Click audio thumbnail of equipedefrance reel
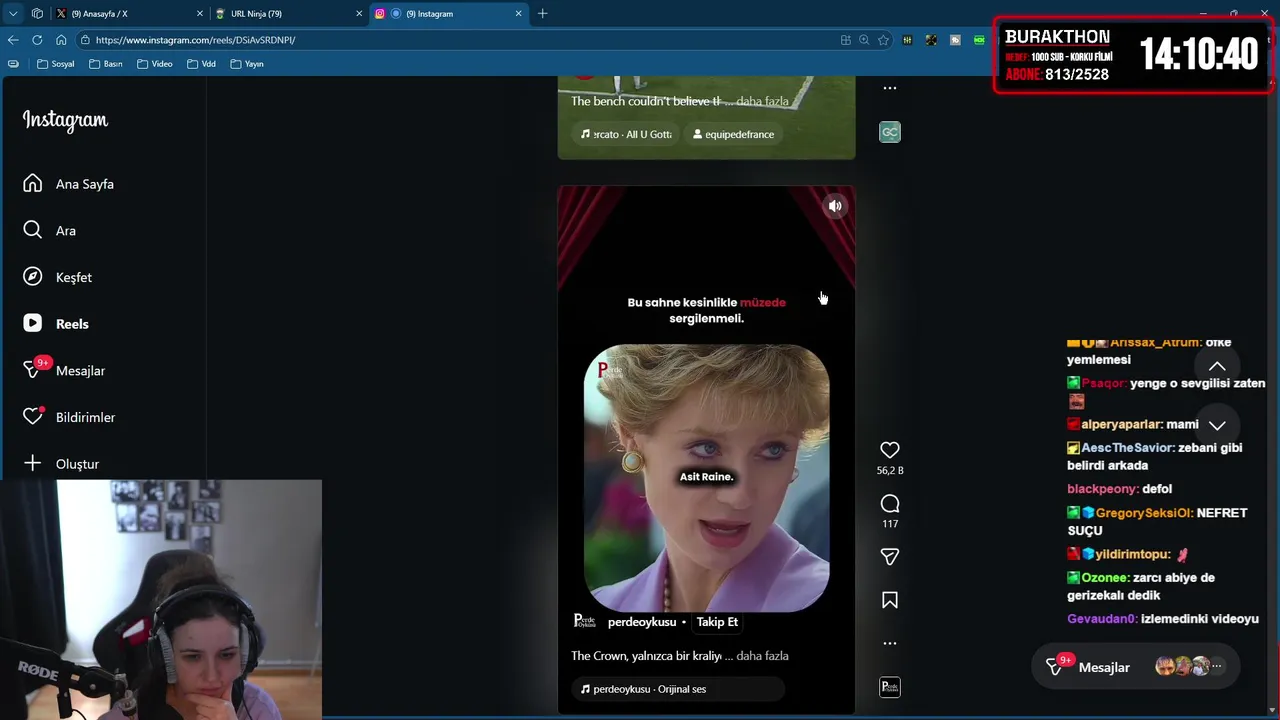 [x=890, y=132]
